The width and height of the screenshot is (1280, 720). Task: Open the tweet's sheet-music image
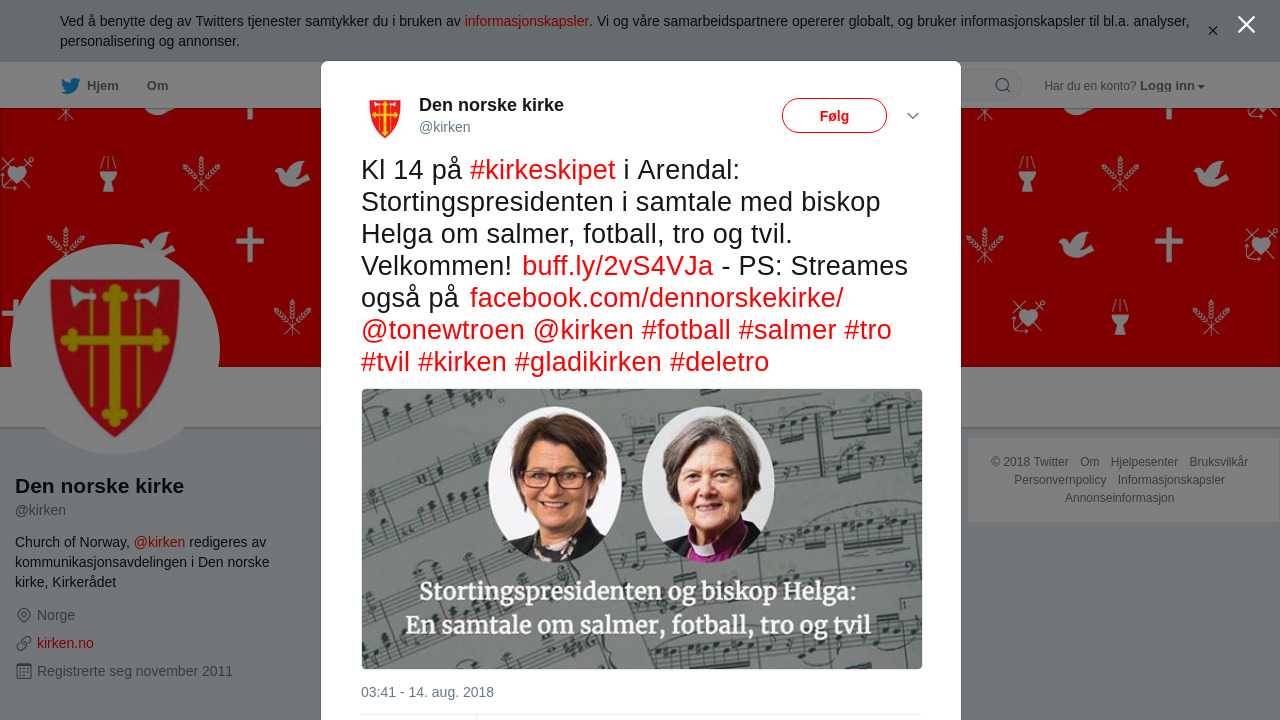[x=642, y=529]
